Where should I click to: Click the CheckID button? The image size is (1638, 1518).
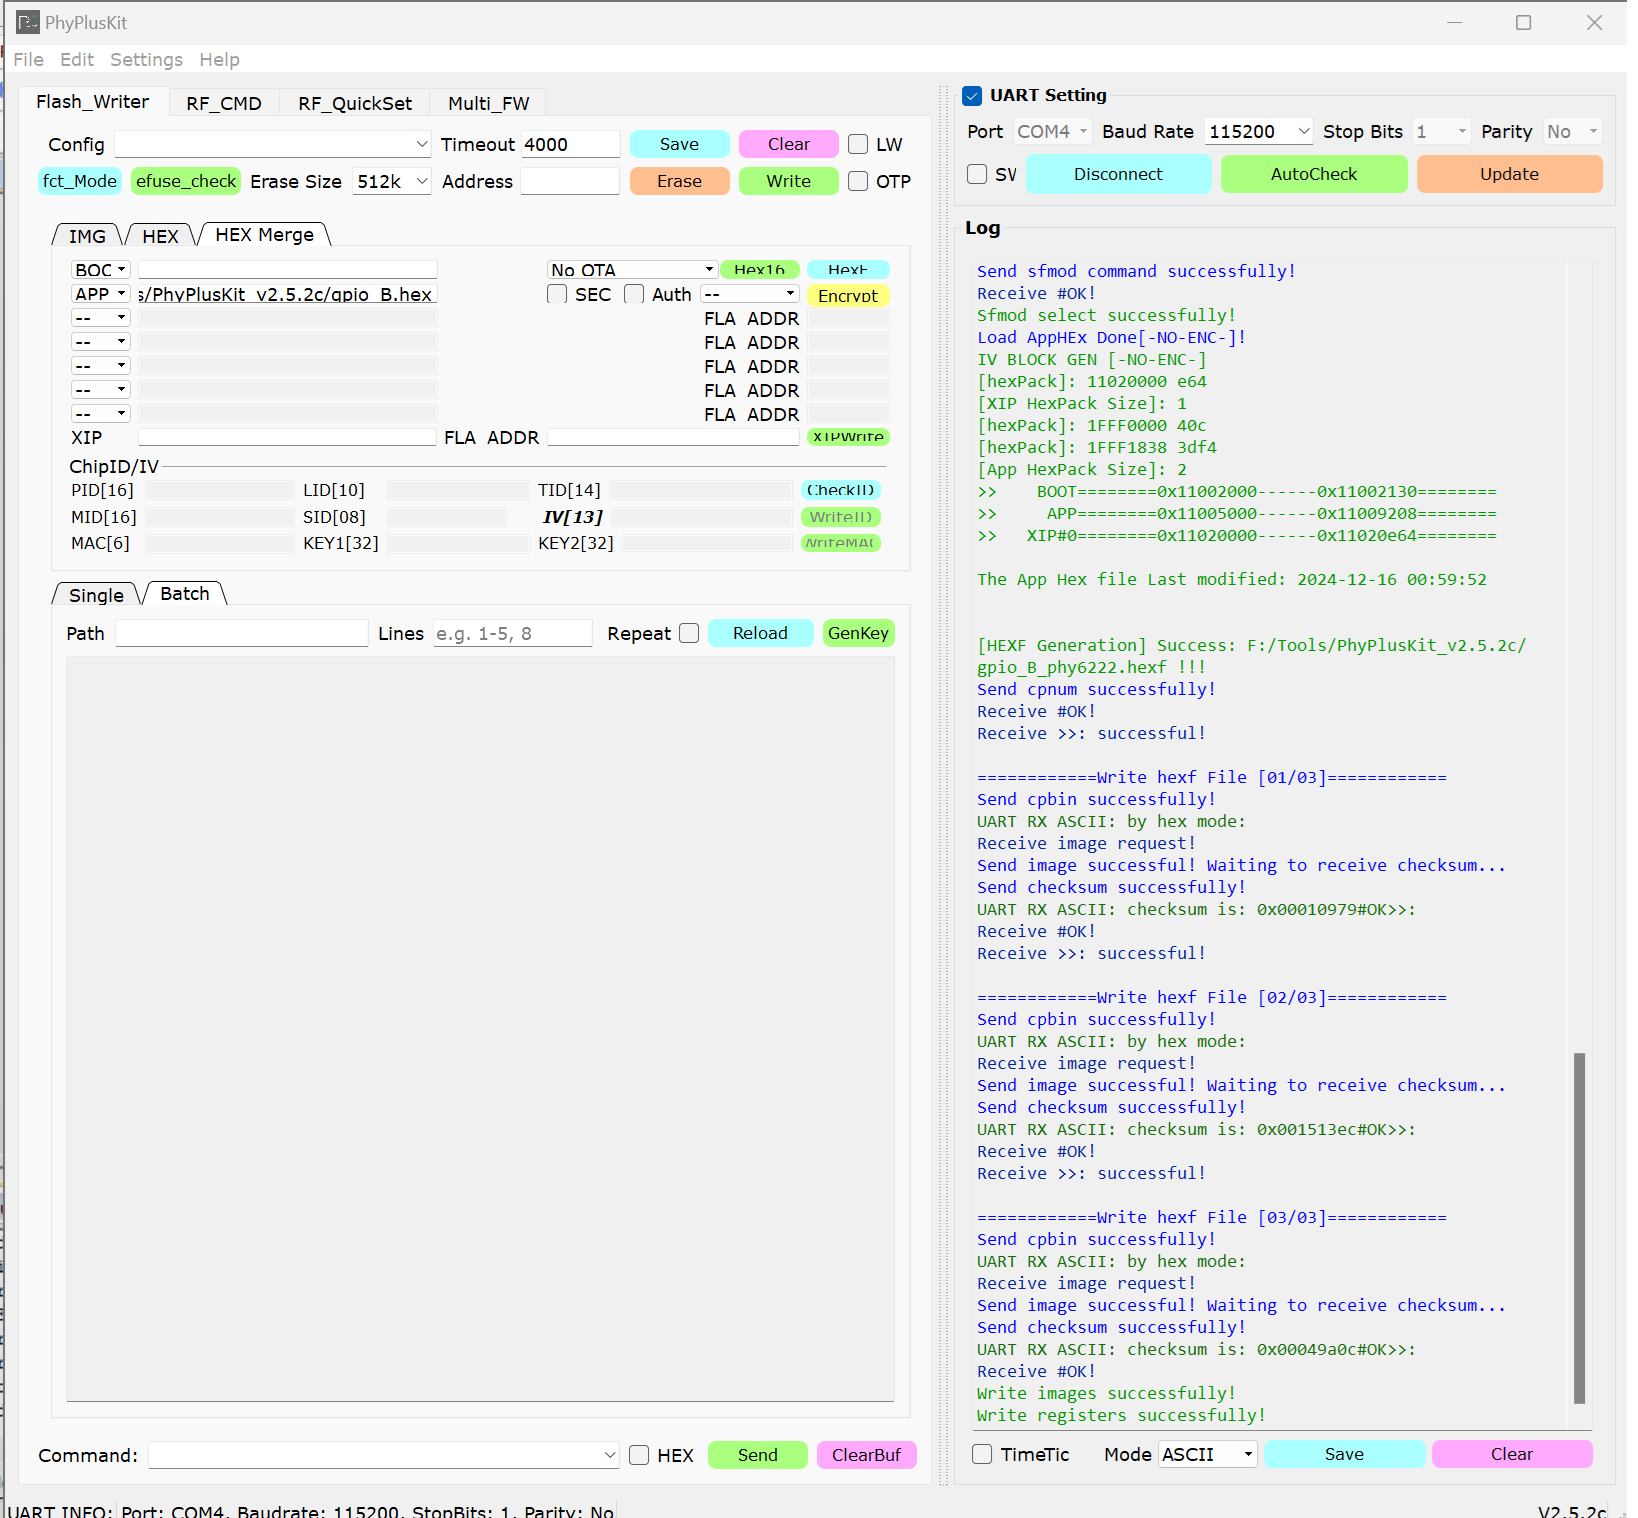840,490
